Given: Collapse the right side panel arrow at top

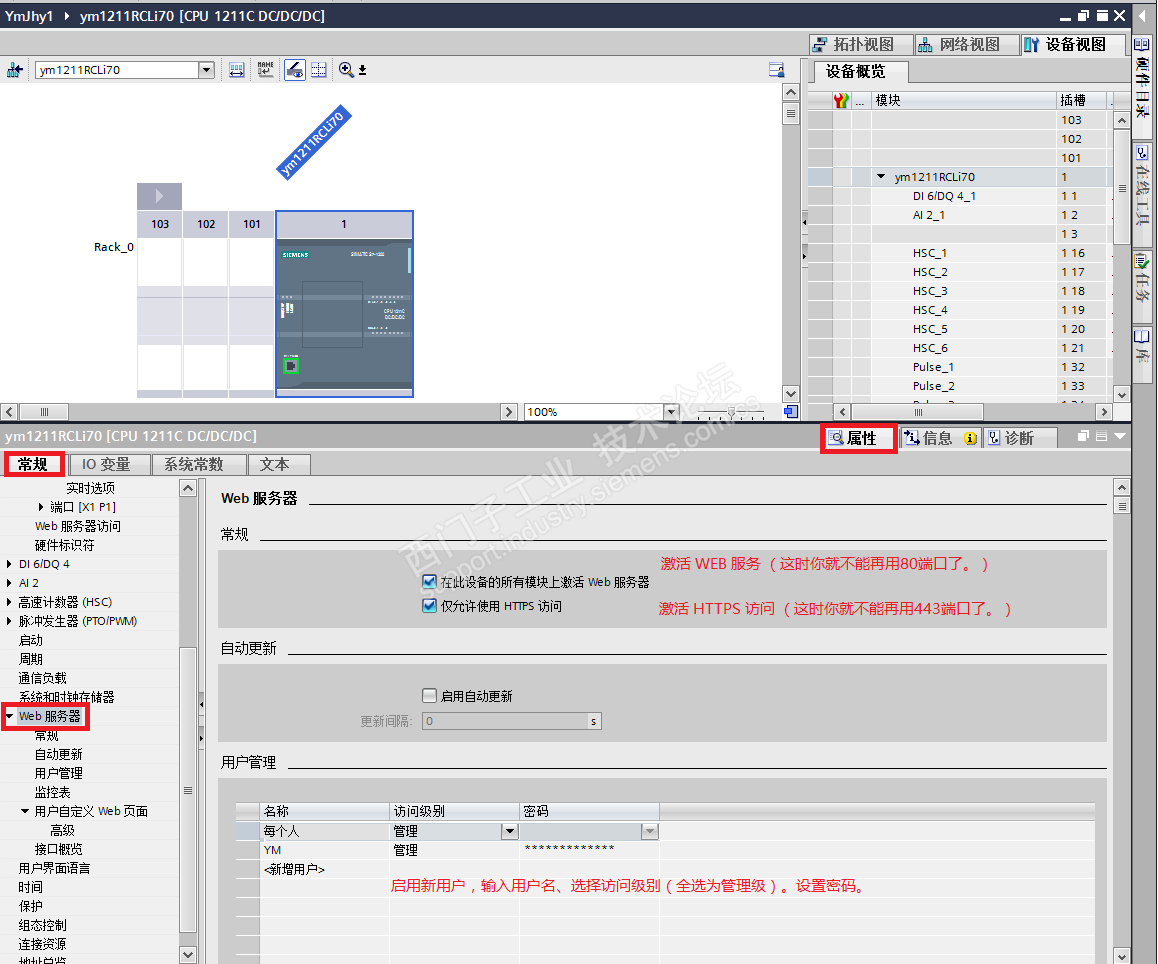Looking at the screenshot, I should [x=1142, y=16].
